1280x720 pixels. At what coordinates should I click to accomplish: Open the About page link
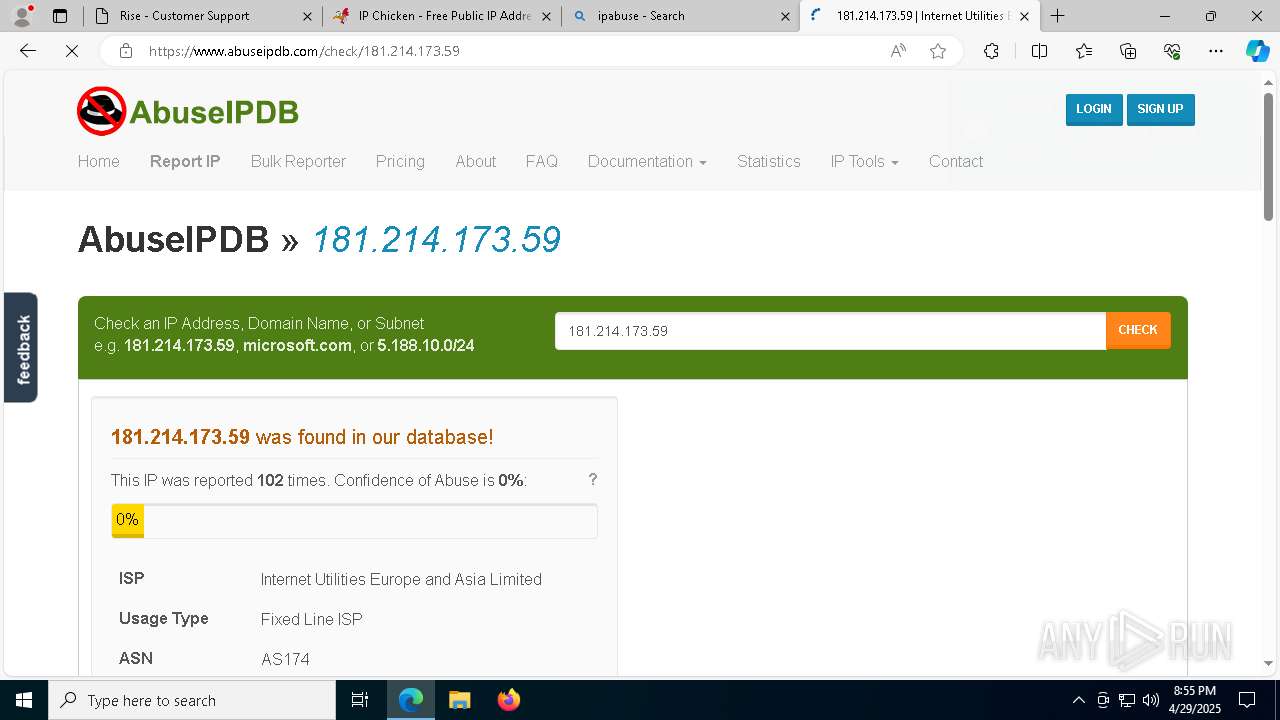coord(475,161)
